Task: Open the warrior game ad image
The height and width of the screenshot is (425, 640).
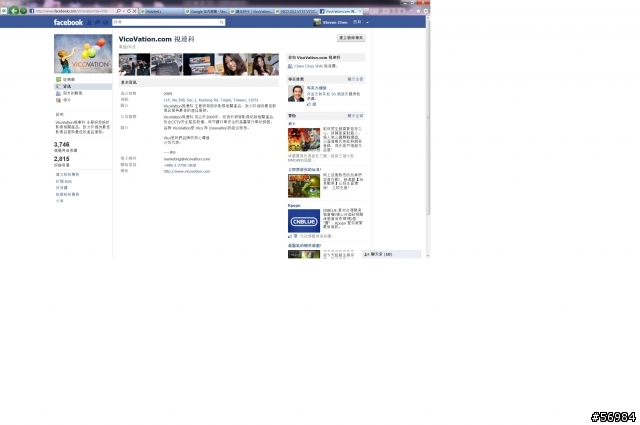Action: coord(304,140)
